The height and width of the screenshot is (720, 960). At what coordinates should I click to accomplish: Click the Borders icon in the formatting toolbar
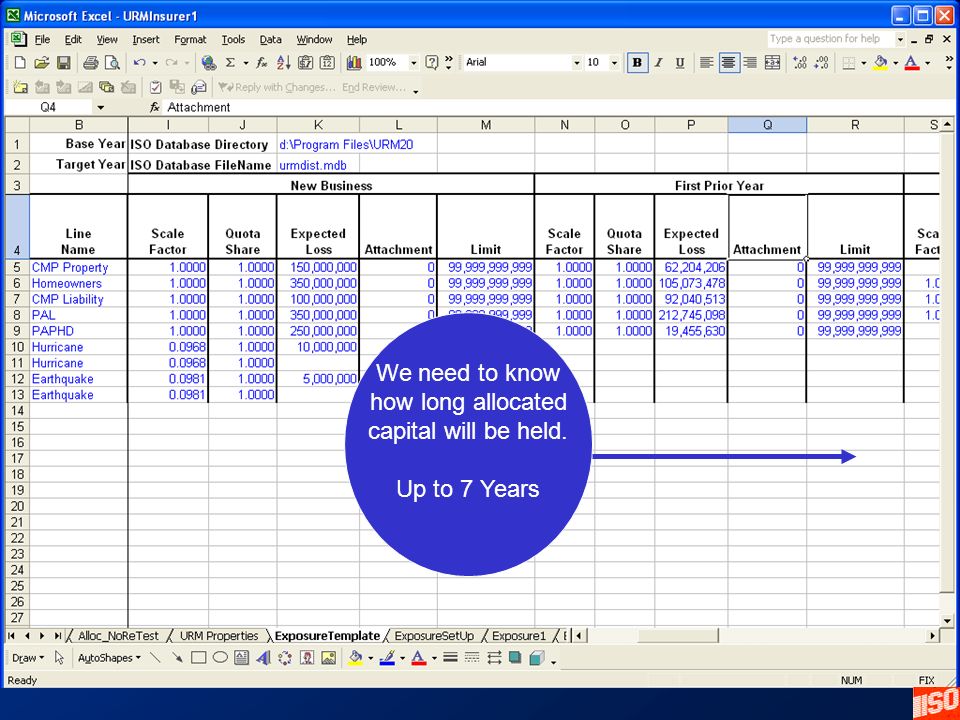849,62
